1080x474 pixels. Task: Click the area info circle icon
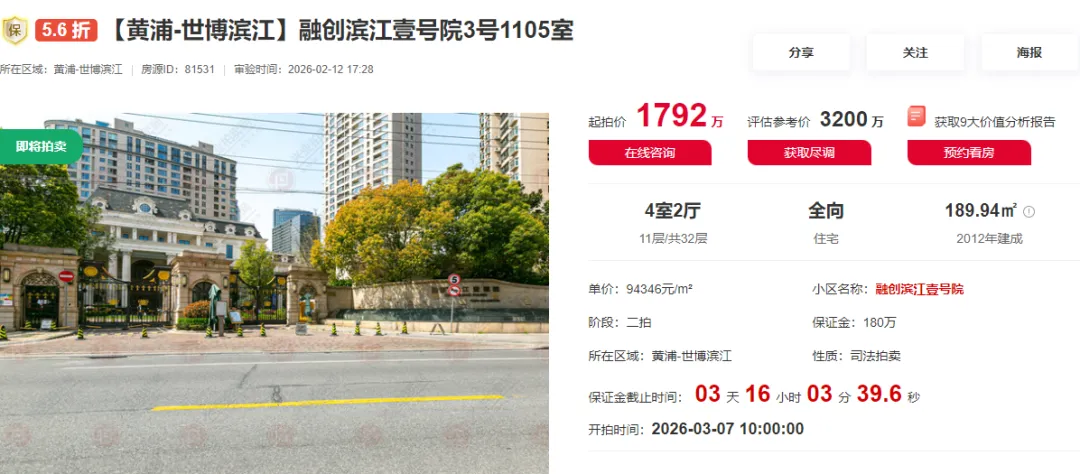click(1029, 212)
